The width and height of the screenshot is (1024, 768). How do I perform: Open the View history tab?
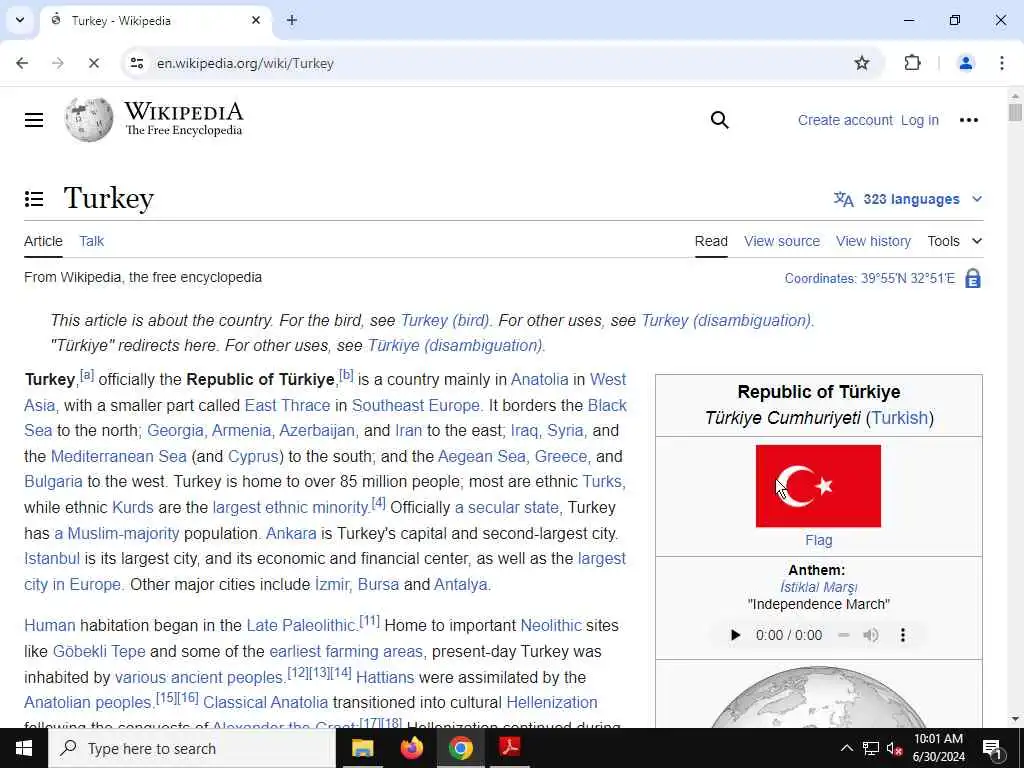(873, 241)
